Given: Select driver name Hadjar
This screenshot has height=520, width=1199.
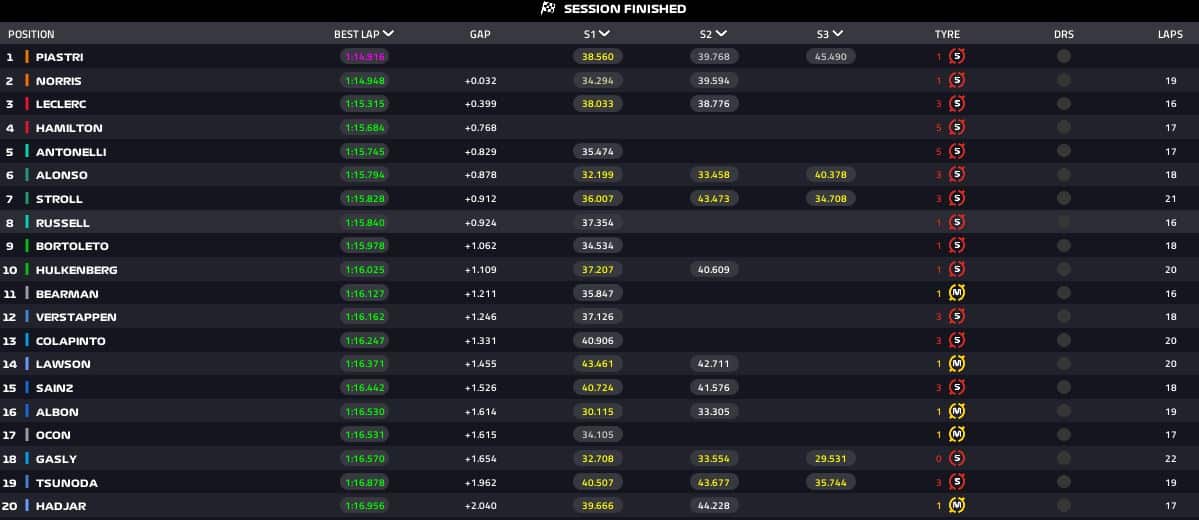Looking at the screenshot, I should [60, 506].
